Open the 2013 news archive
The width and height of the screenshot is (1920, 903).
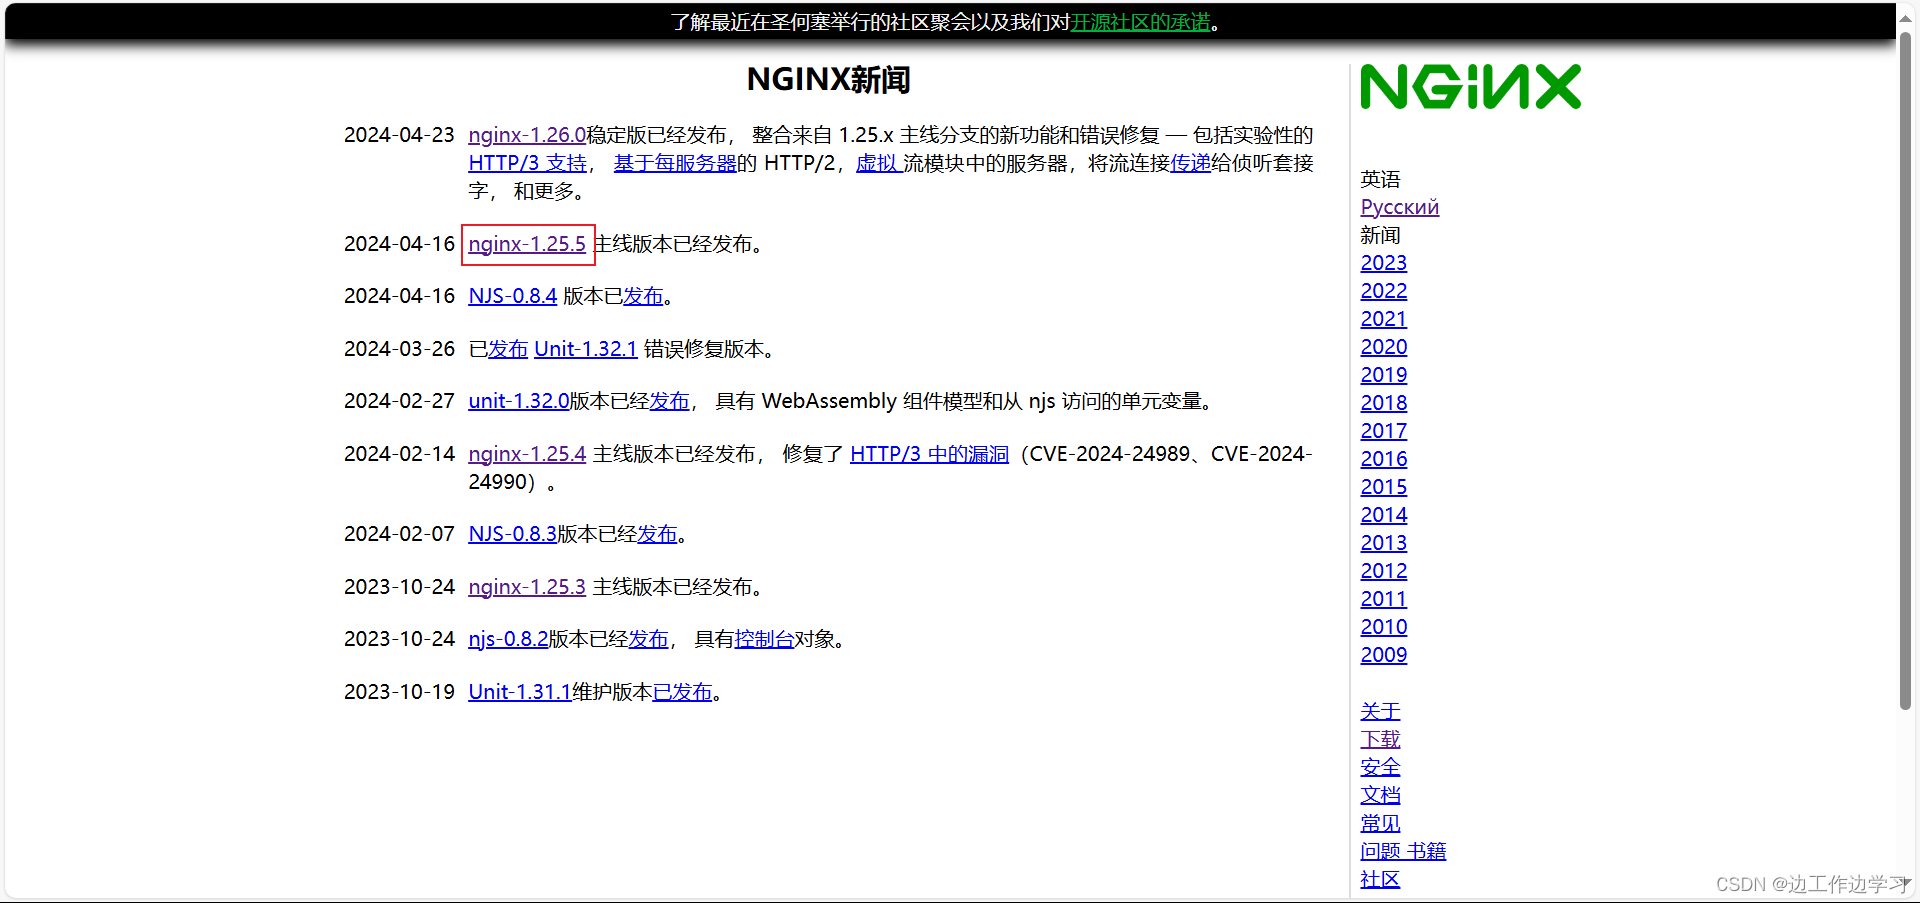coord(1383,543)
